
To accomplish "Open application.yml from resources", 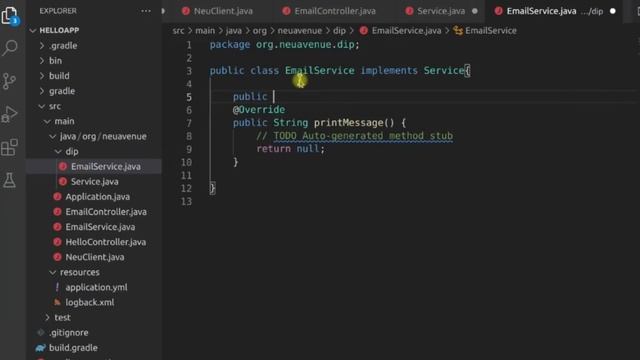I will [96, 287].
